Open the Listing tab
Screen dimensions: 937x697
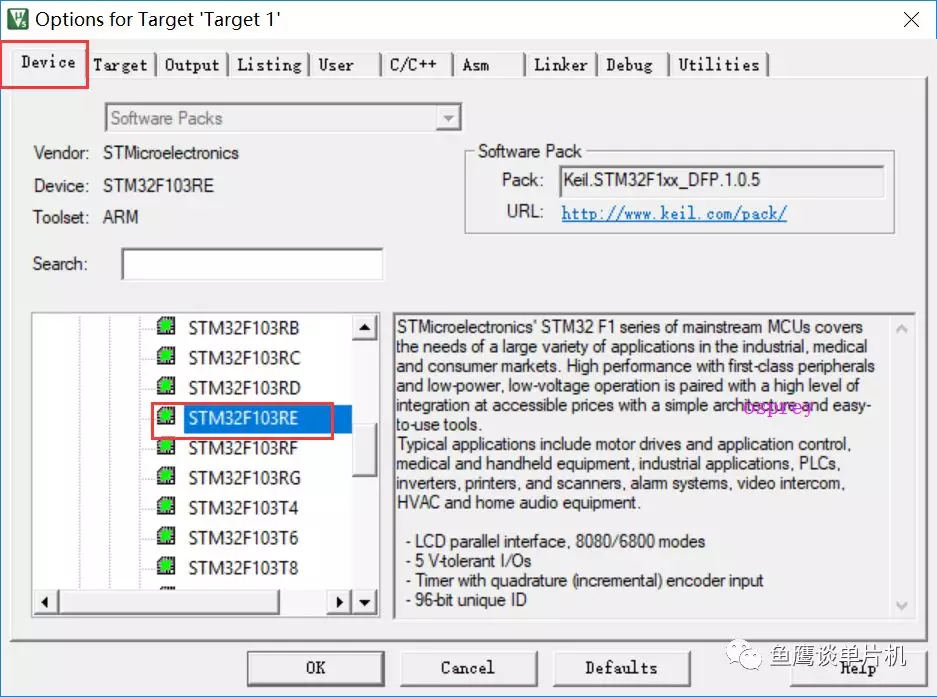point(269,65)
